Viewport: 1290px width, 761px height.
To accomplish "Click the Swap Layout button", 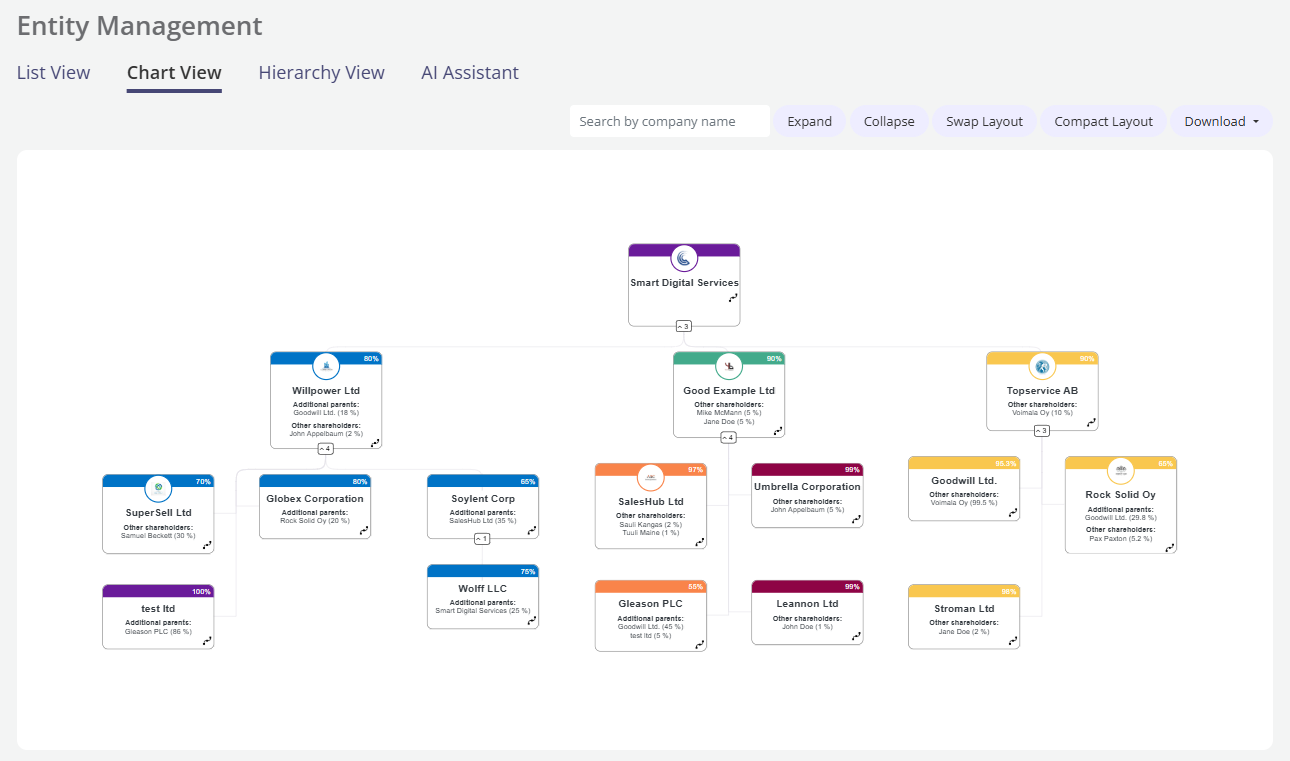I will (985, 121).
